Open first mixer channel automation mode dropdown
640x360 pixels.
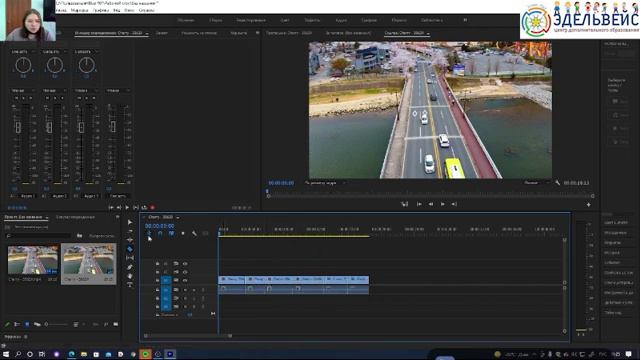(22, 90)
